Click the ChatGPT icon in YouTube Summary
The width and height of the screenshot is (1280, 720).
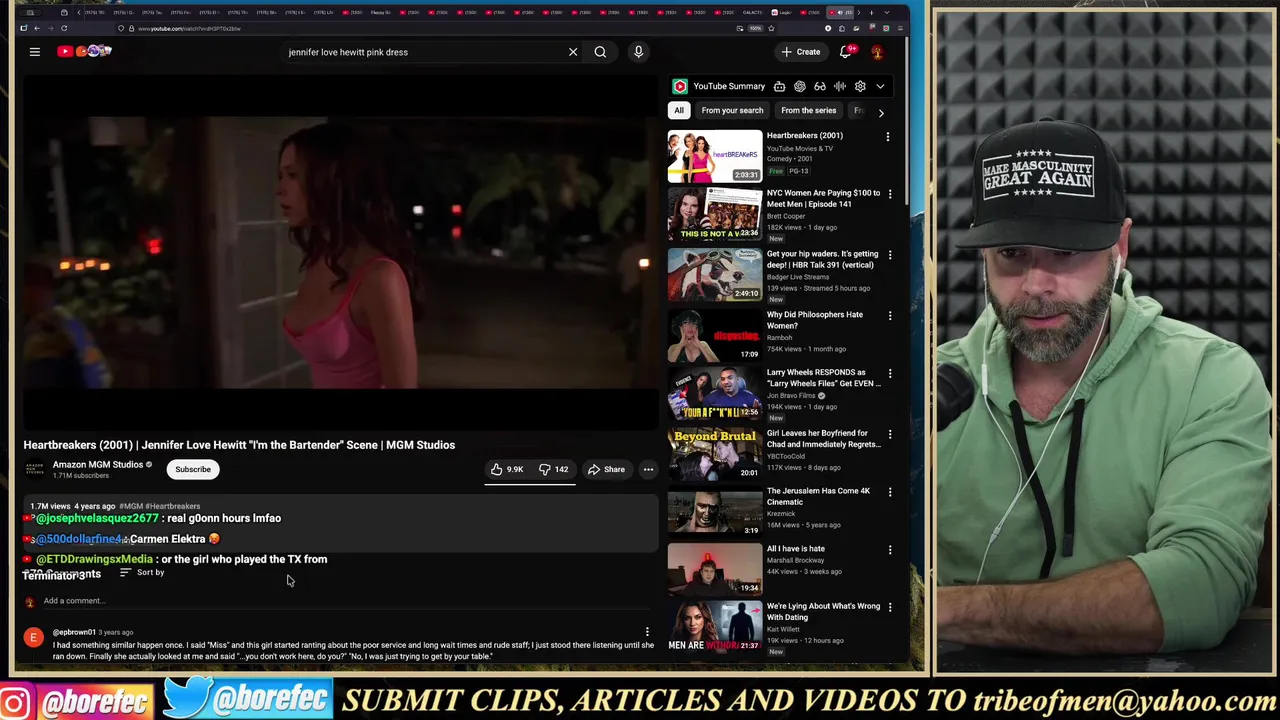click(x=800, y=86)
